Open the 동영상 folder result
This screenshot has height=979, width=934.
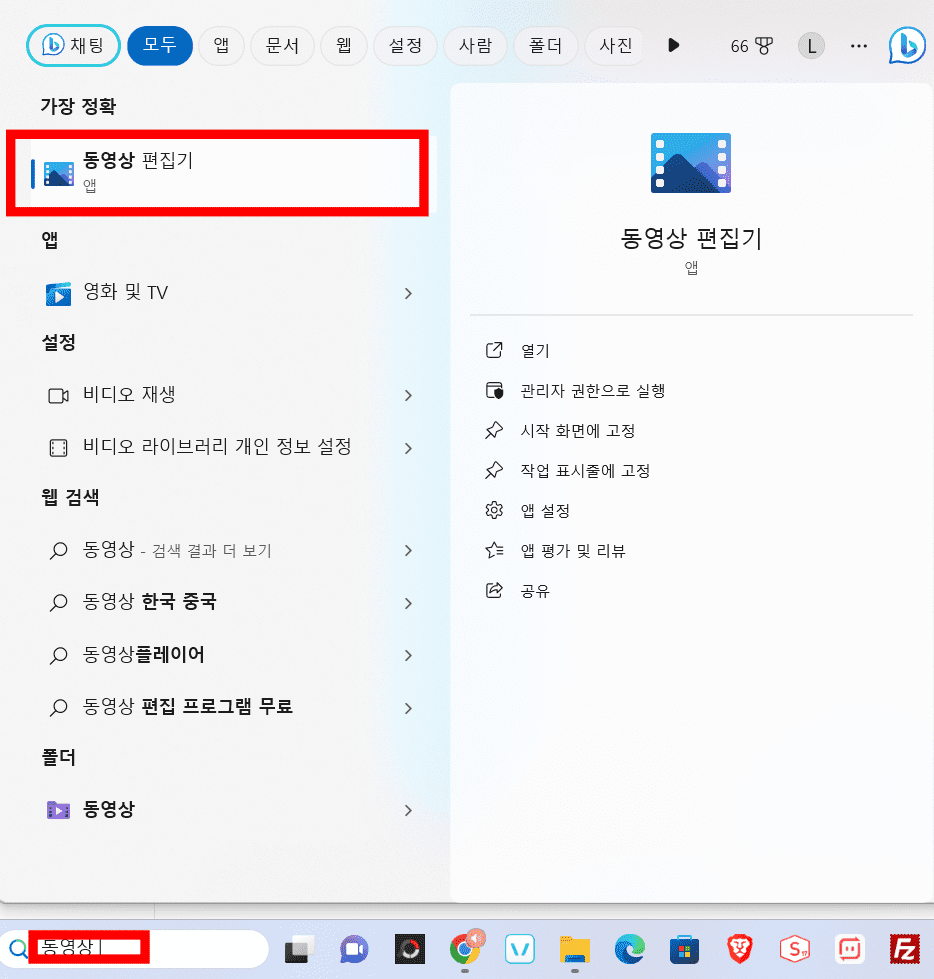coord(217,810)
